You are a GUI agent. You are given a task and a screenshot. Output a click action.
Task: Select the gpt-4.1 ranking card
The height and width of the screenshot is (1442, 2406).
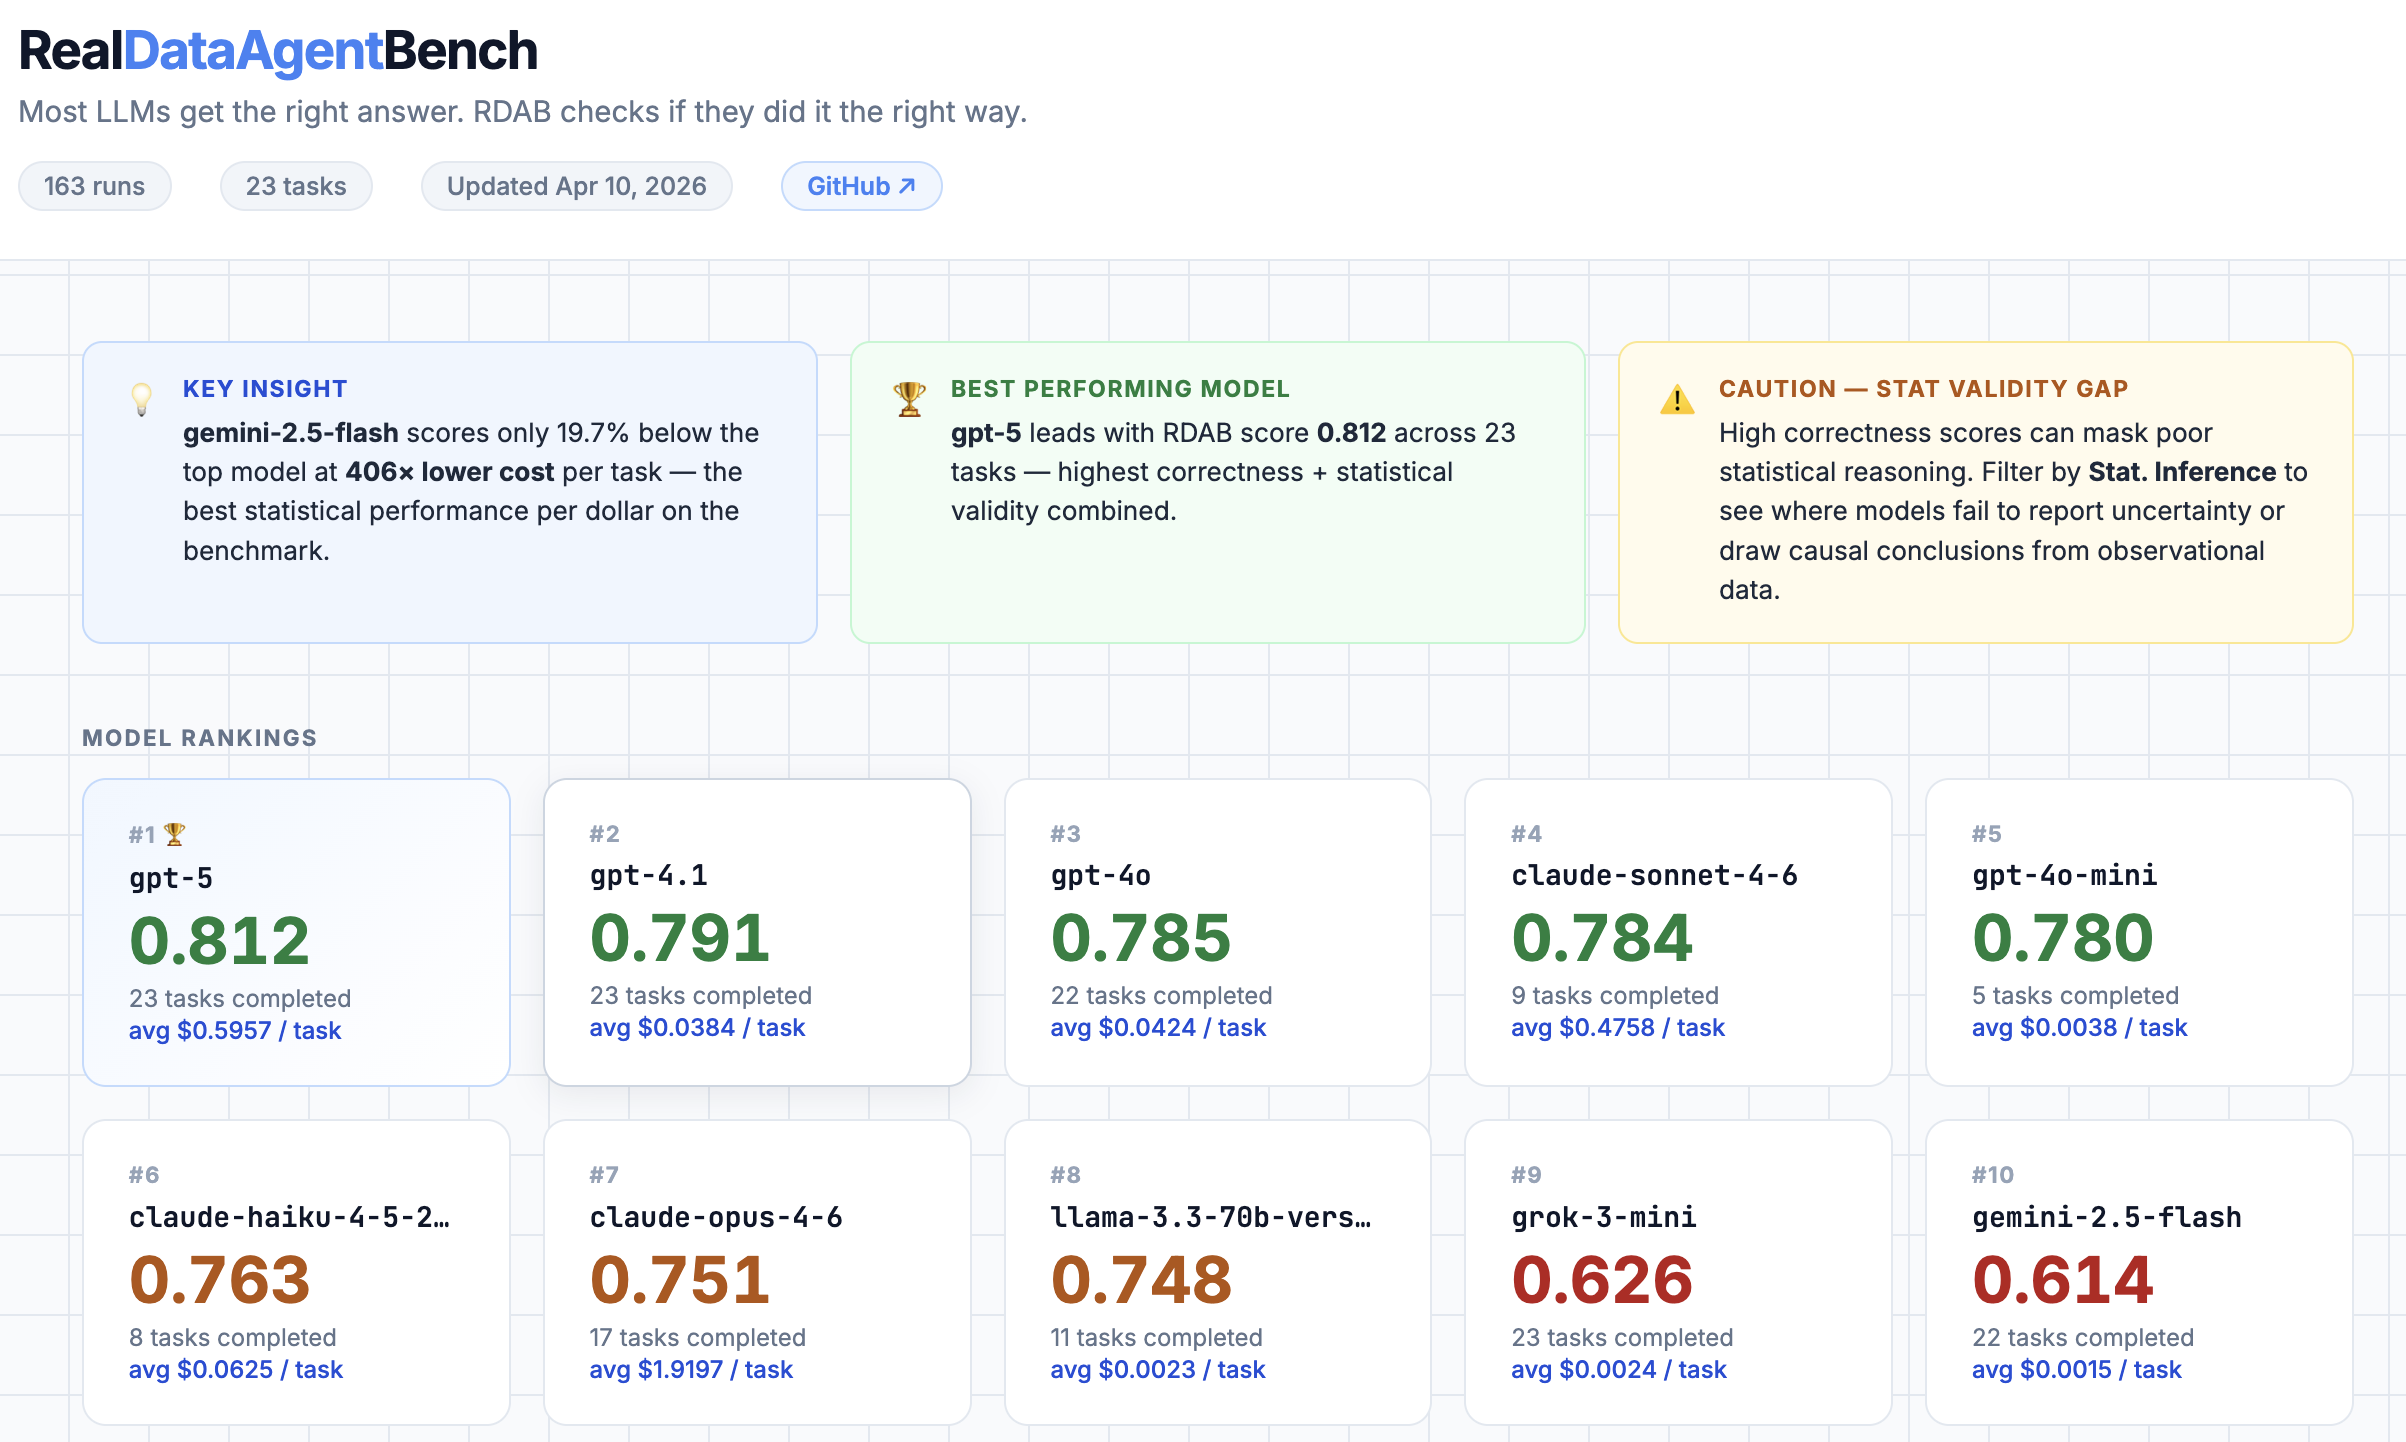point(757,932)
